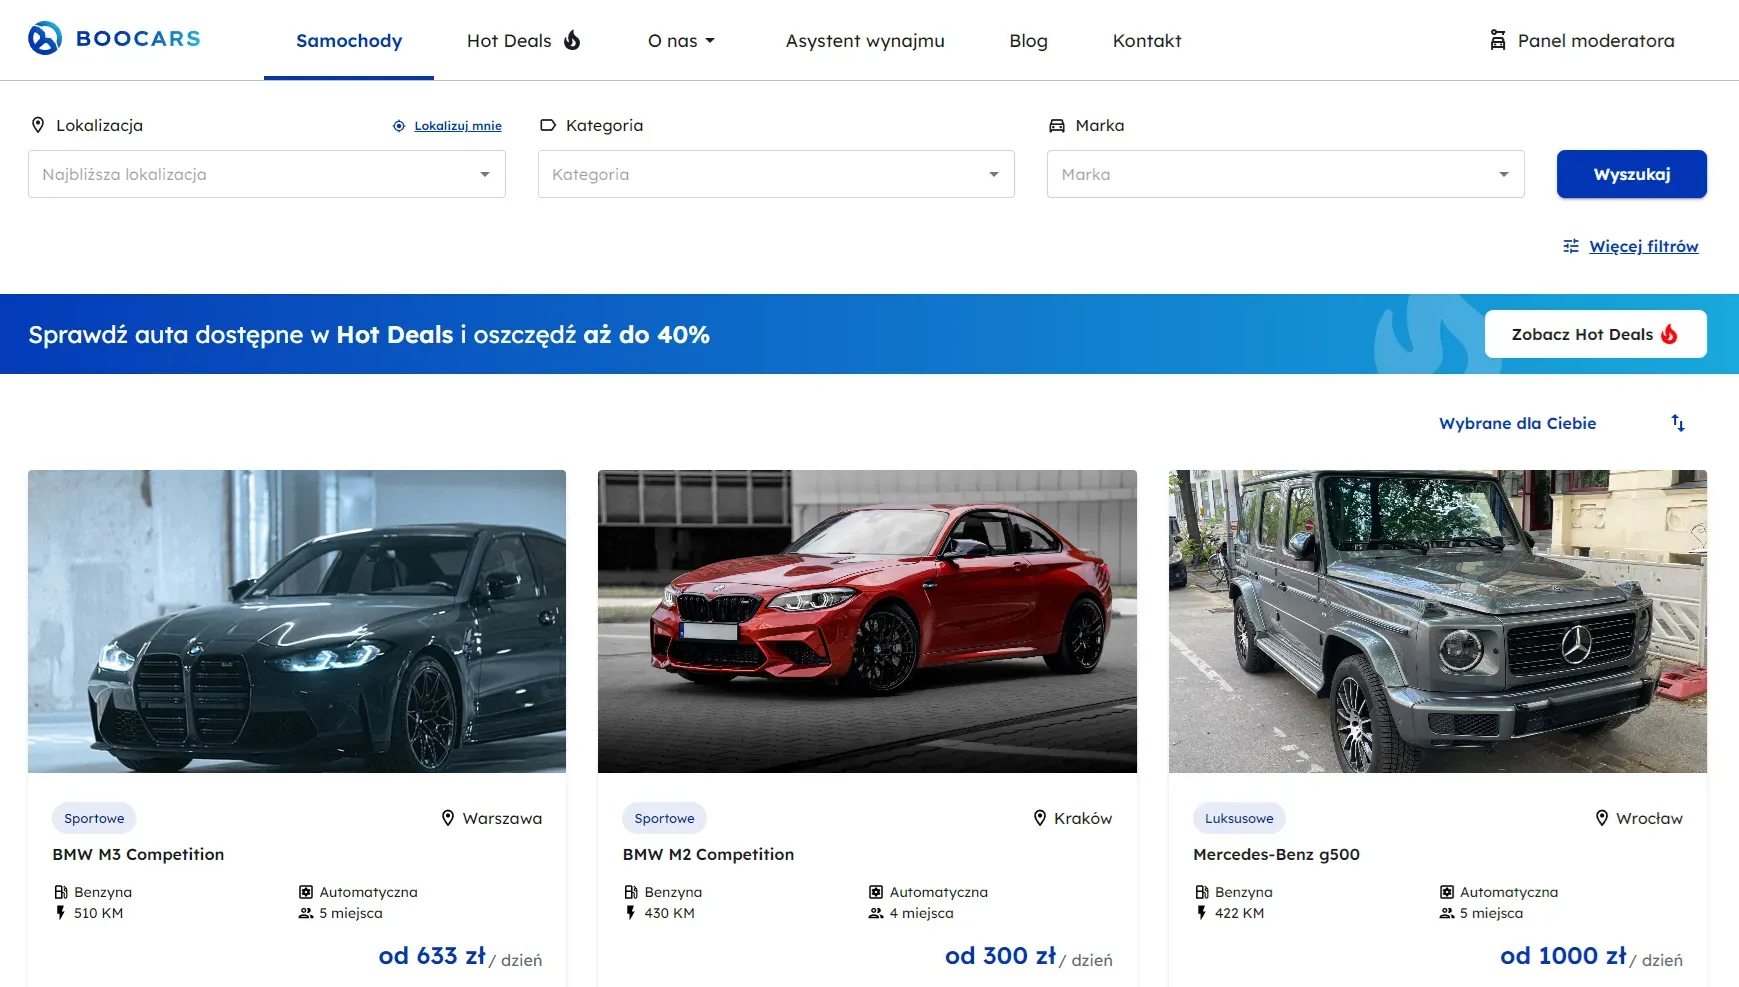Click the moderator panel icon
This screenshot has width=1739, height=987.
1497,40
